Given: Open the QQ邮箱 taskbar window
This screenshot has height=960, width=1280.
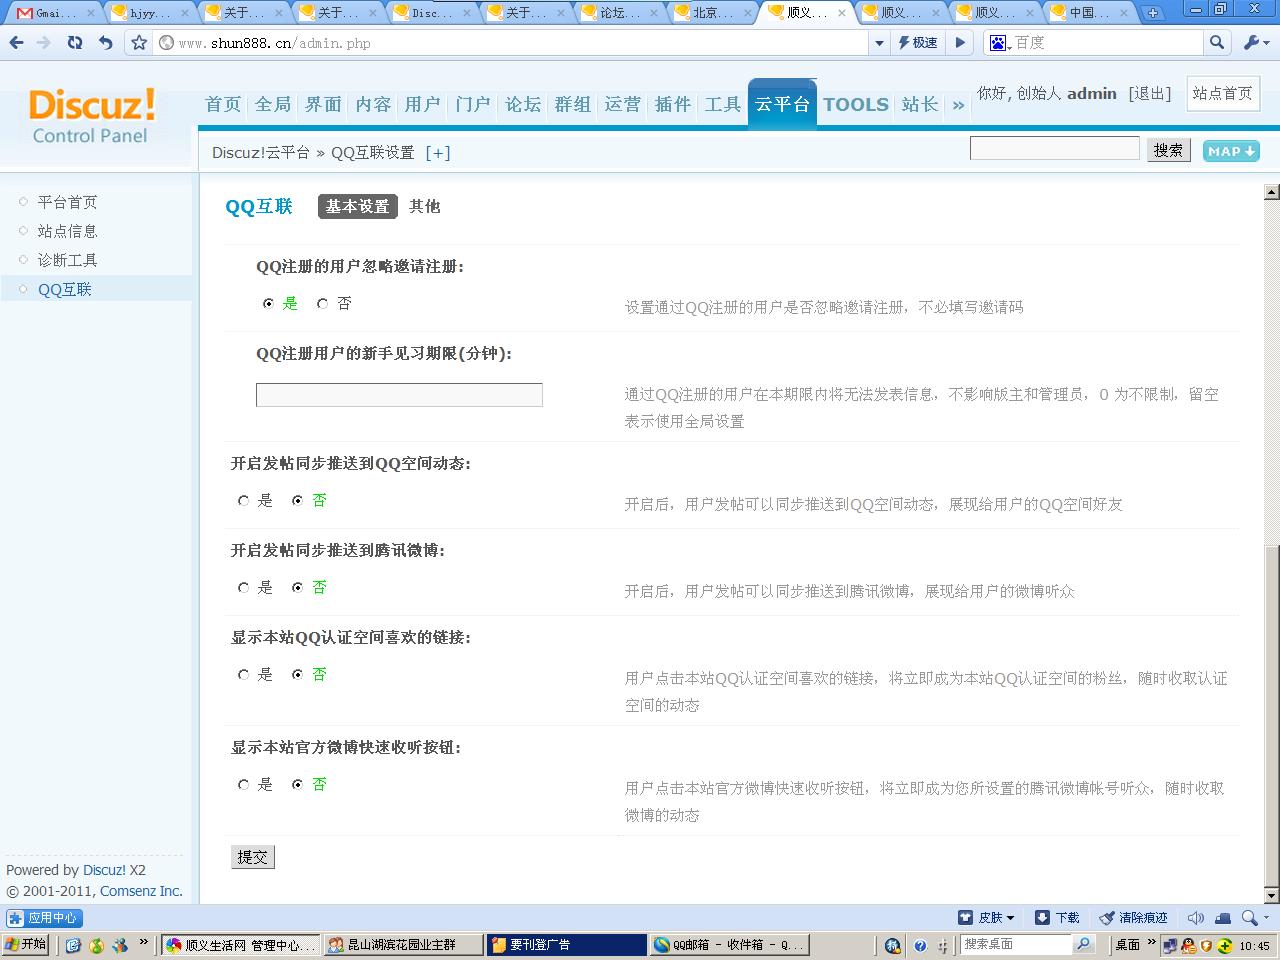Looking at the screenshot, I should 729,945.
